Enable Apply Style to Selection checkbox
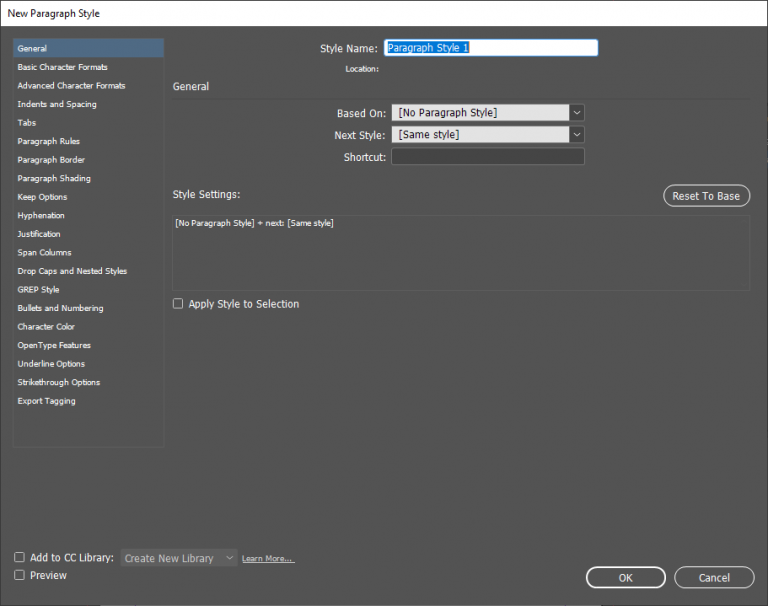Screen dimensions: 768x606 (178, 304)
